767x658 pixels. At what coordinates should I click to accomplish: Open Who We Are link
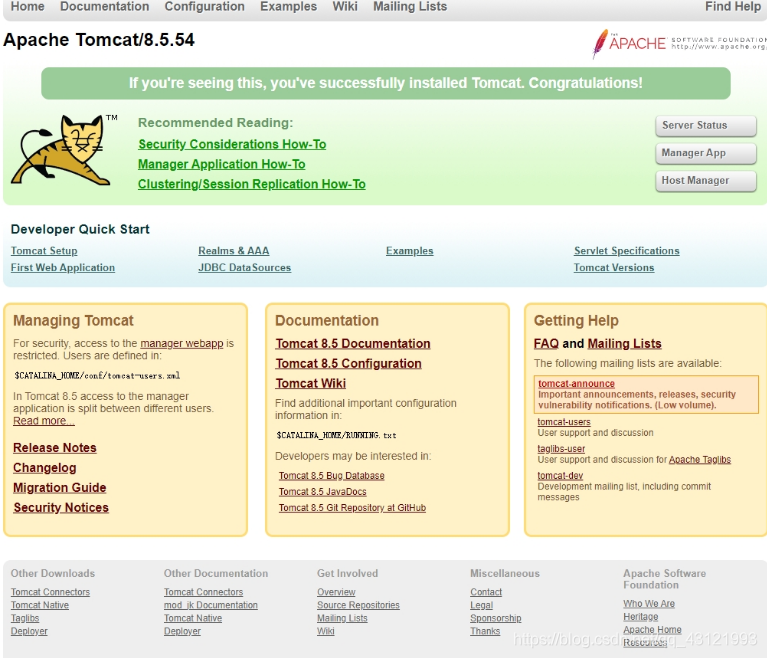pyautogui.click(x=649, y=604)
